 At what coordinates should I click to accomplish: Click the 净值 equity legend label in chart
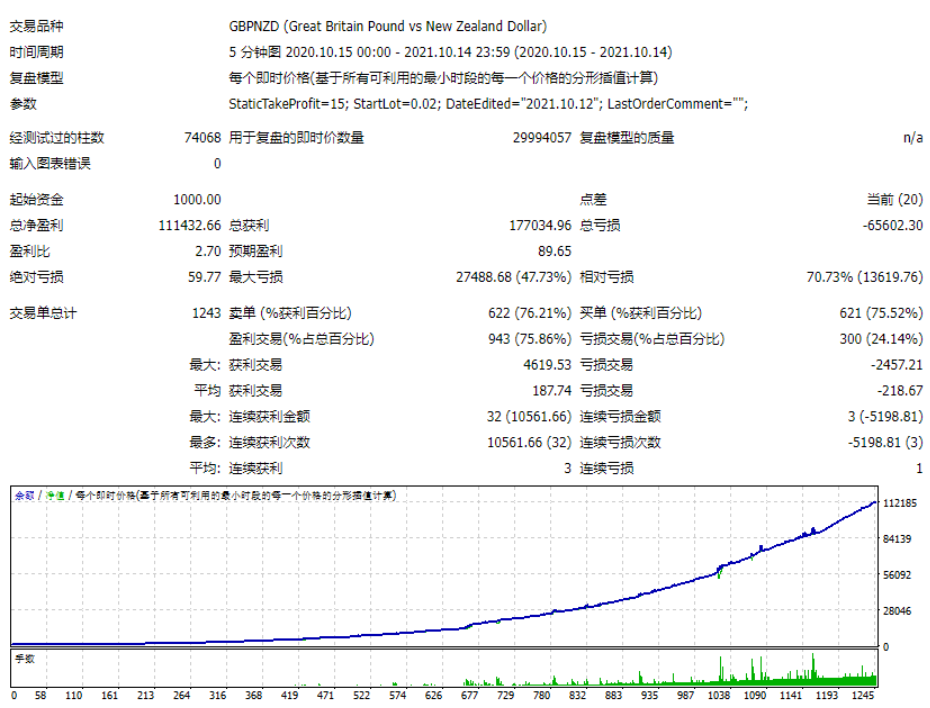(55, 496)
